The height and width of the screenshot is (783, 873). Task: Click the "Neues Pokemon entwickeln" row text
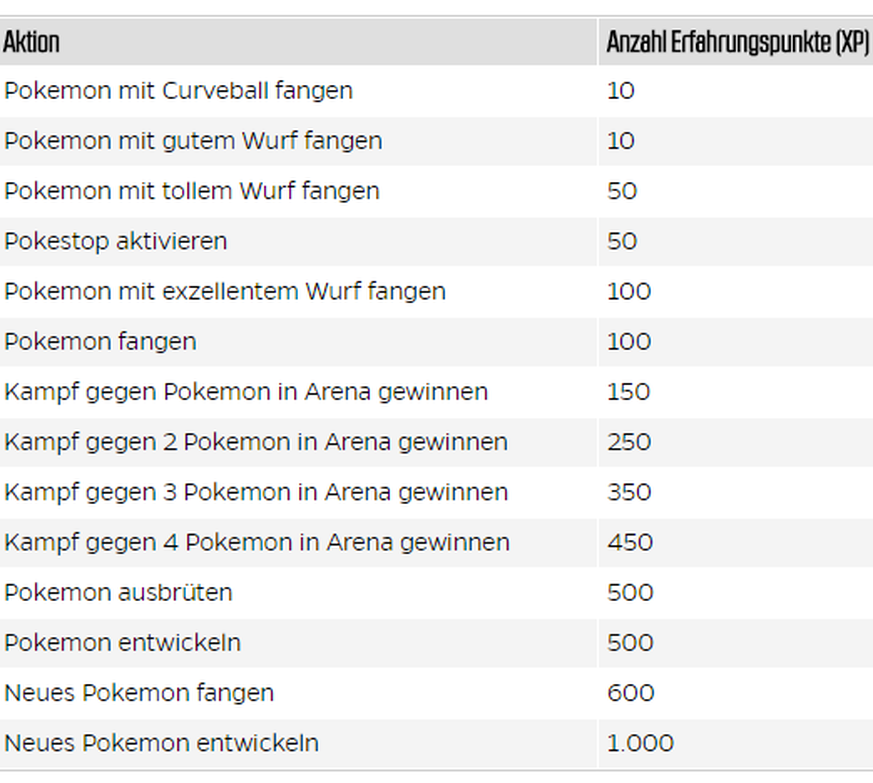click(x=162, y=743)
